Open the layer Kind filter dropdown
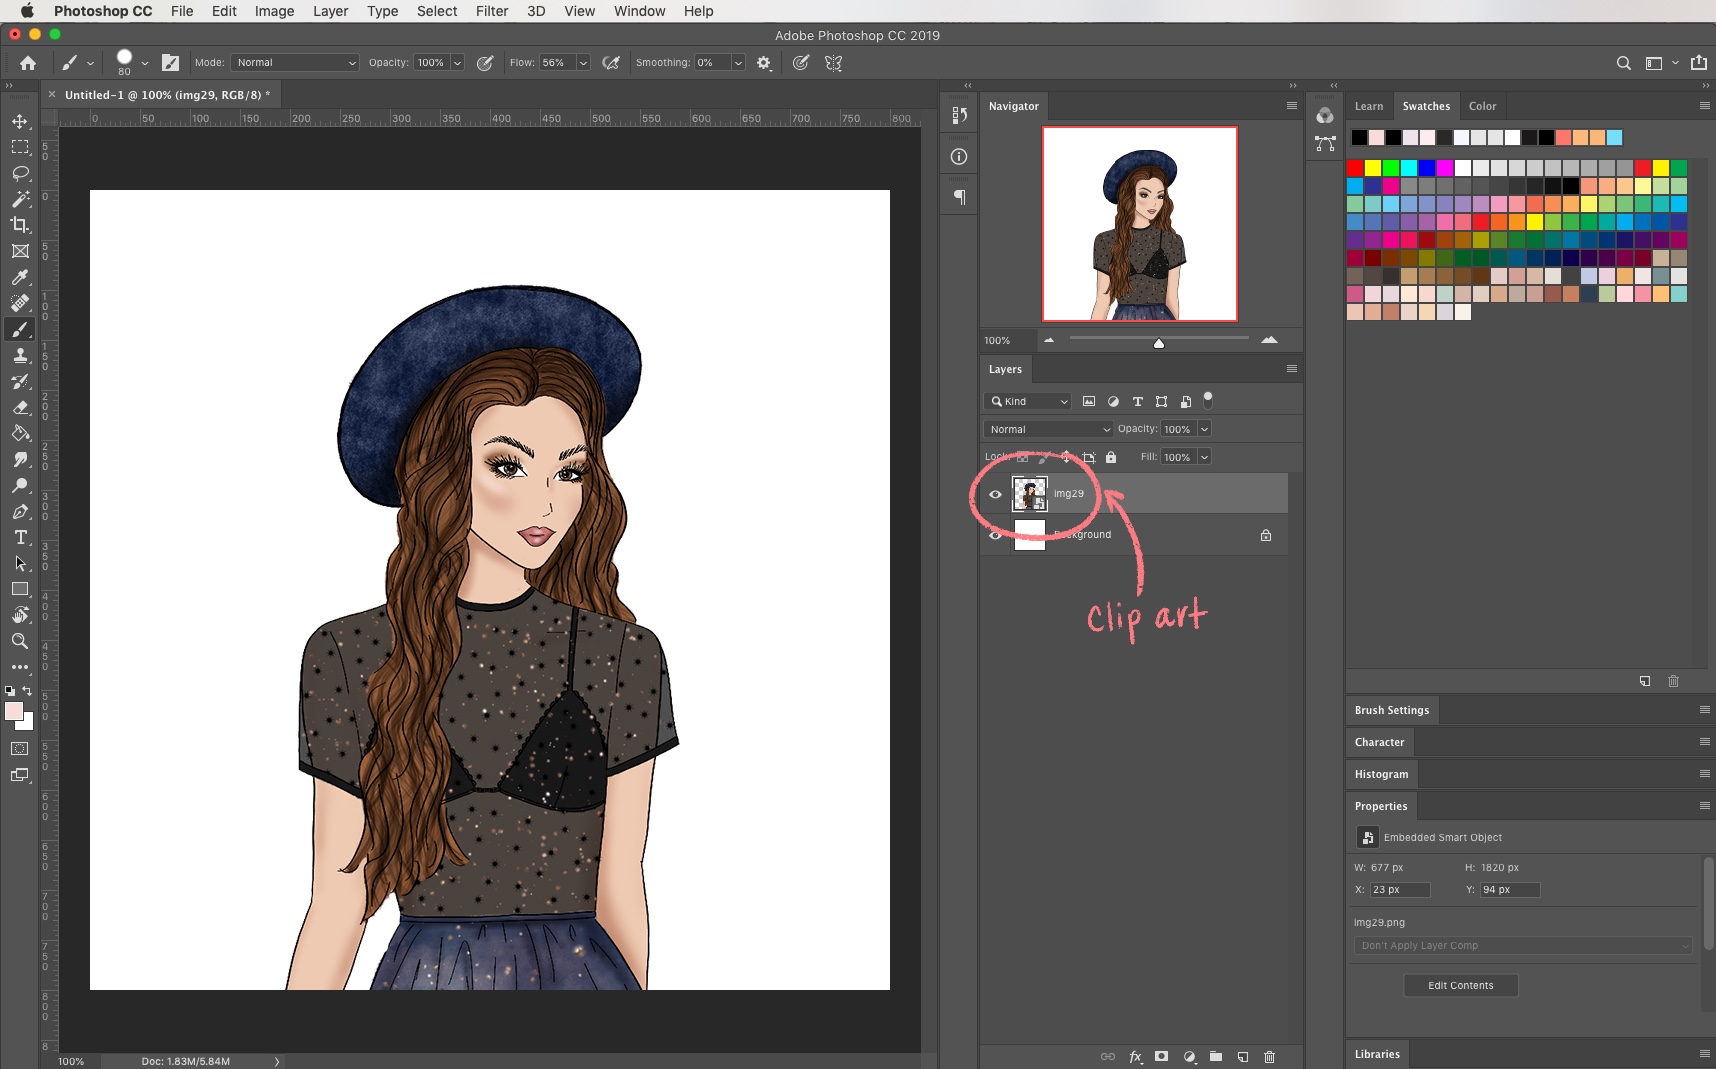This screenshot has width=1716, height=1069. tap(1028, 401)
